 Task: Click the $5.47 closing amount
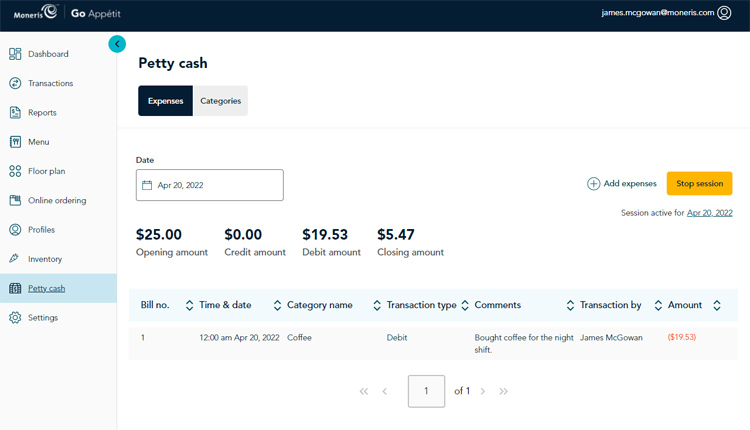pyautogui.click(x=396, y=234)
